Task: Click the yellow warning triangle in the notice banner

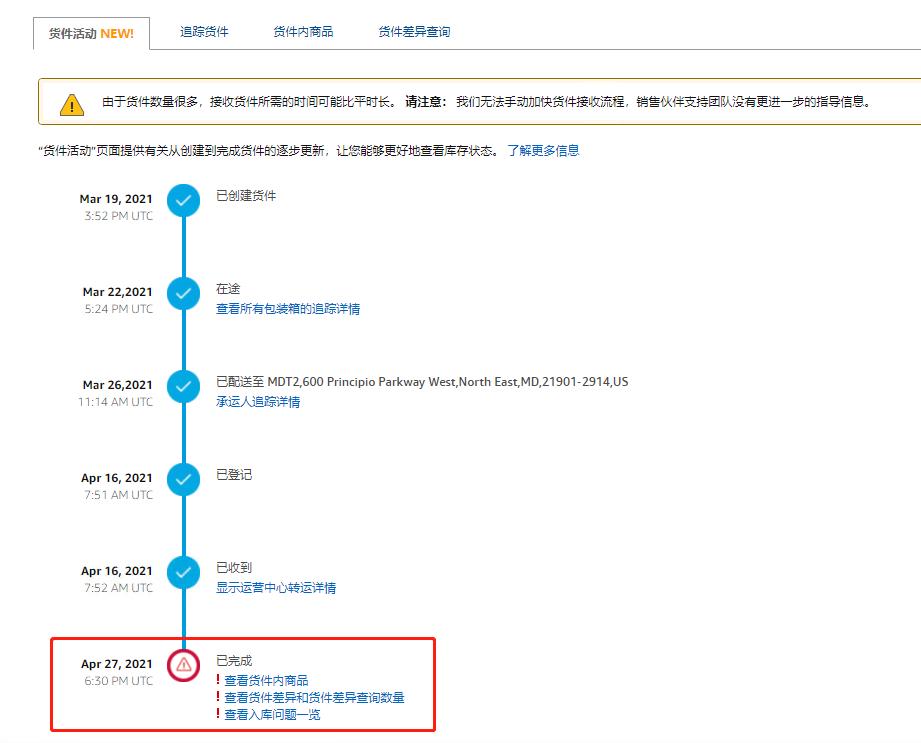Action: tap(67, 101)
